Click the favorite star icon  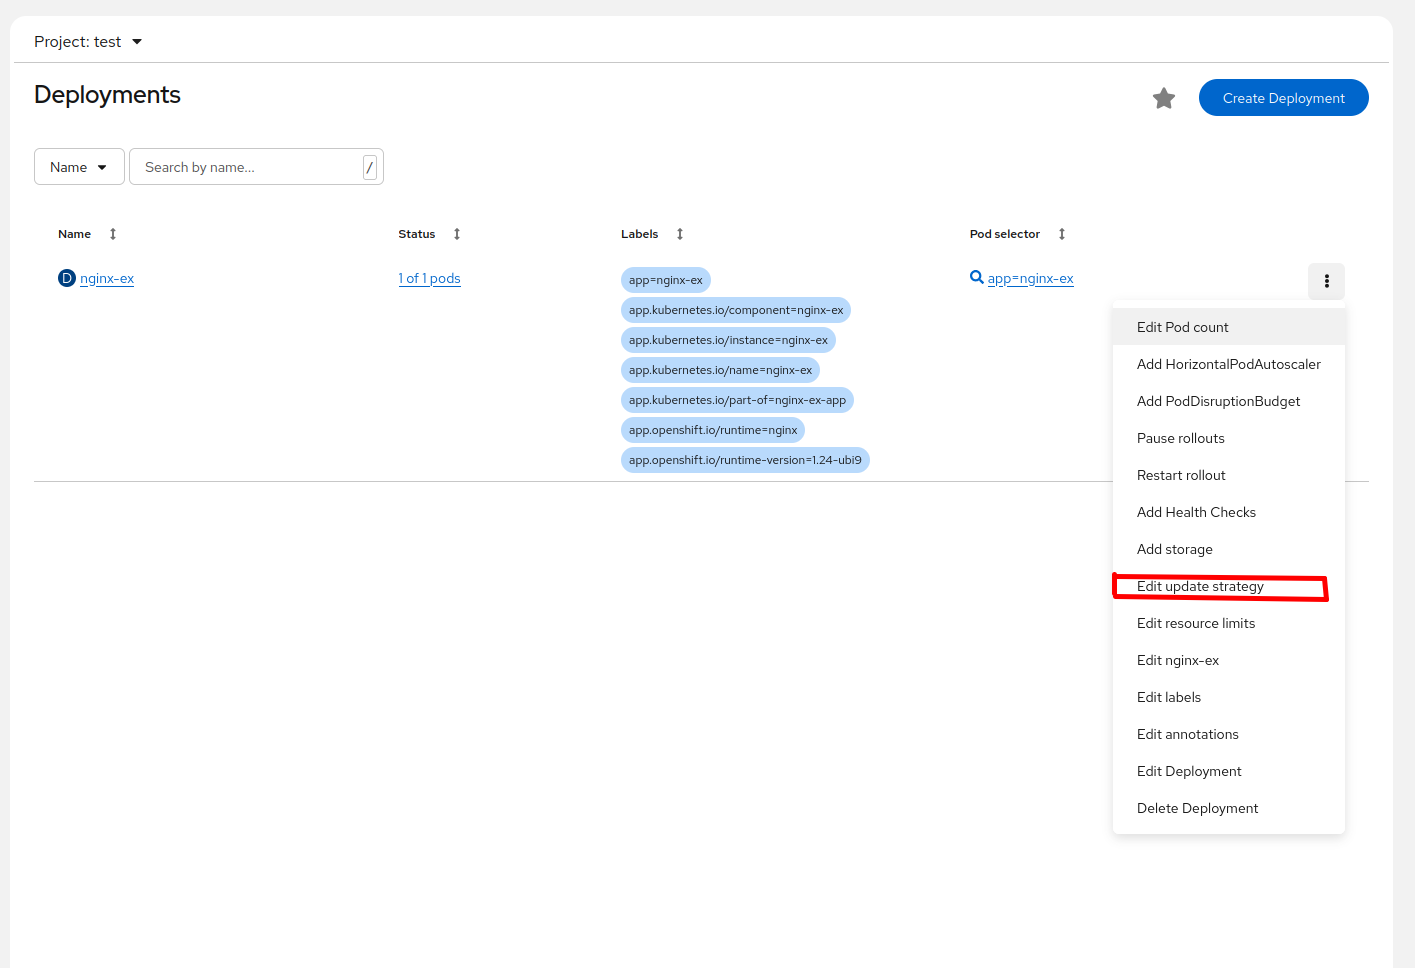tap(1163, 98)
